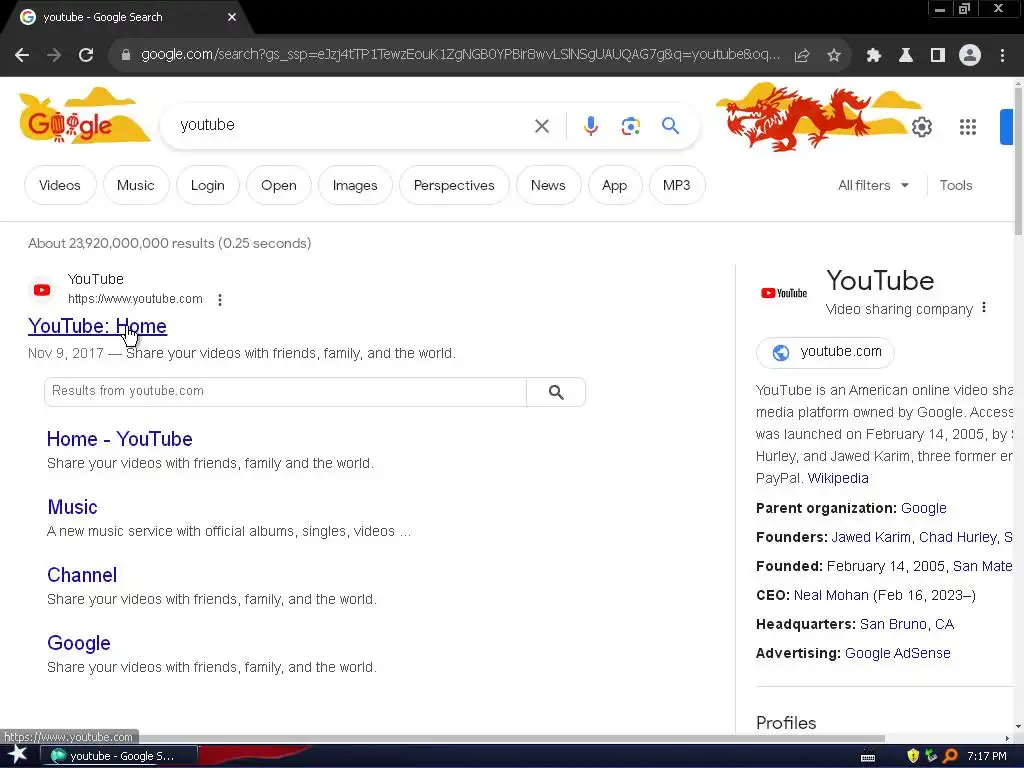Screen dimensions: 1024x768
Task: Open the Extensions puzzle icon
Action: (874, 56)
